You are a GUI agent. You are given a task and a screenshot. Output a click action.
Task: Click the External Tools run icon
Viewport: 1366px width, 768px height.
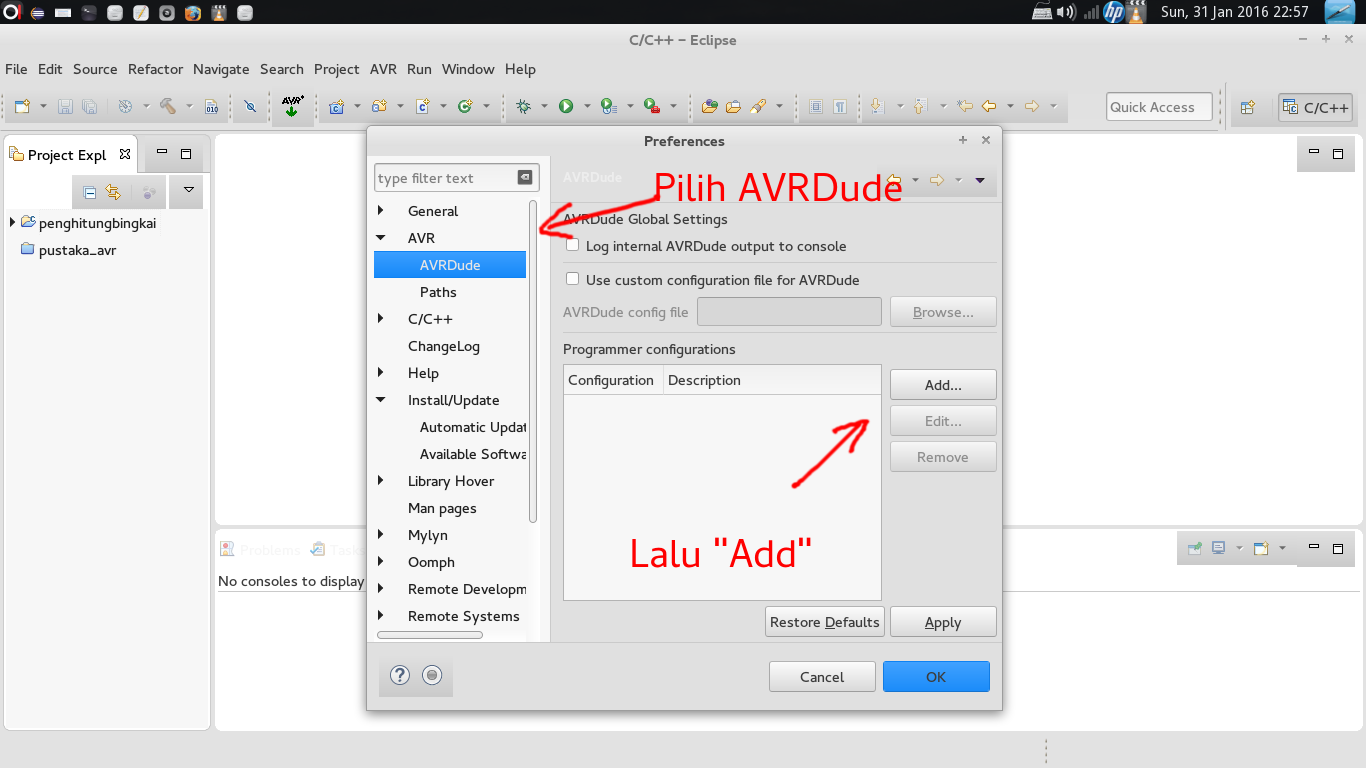pyautogui.click(x=652, y=106)
